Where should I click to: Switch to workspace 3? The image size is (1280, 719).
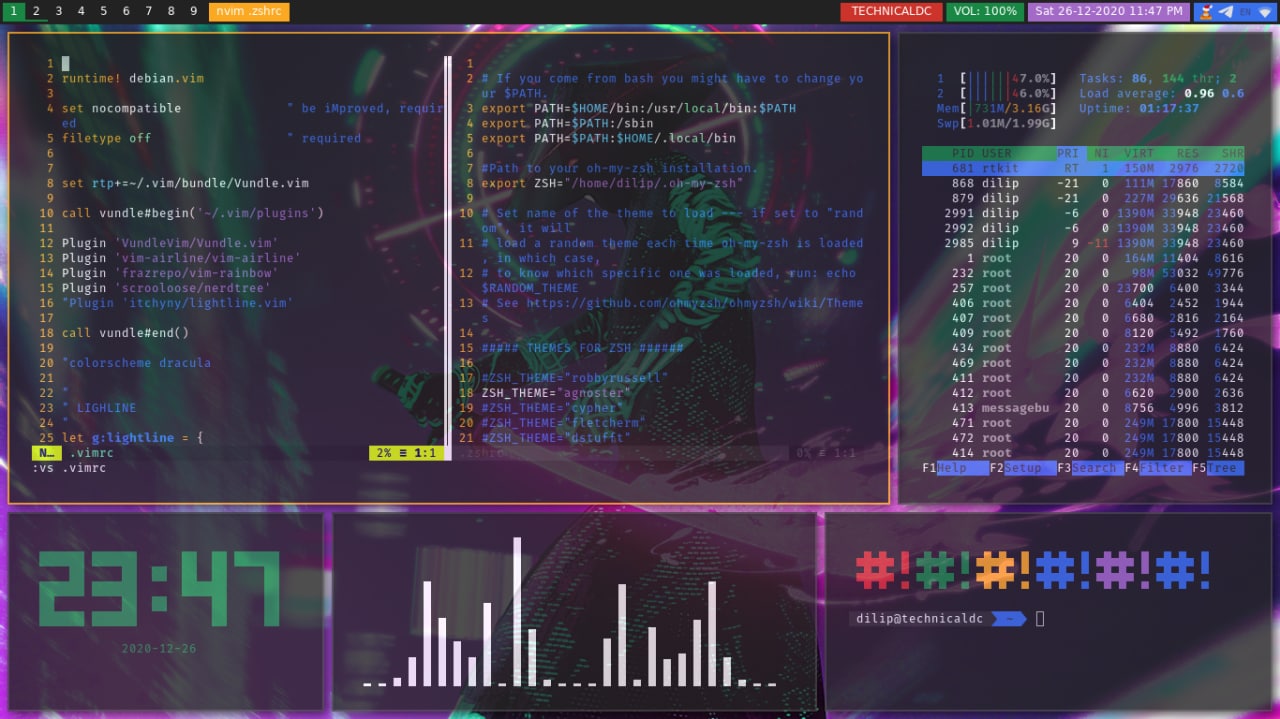[59, 12]
